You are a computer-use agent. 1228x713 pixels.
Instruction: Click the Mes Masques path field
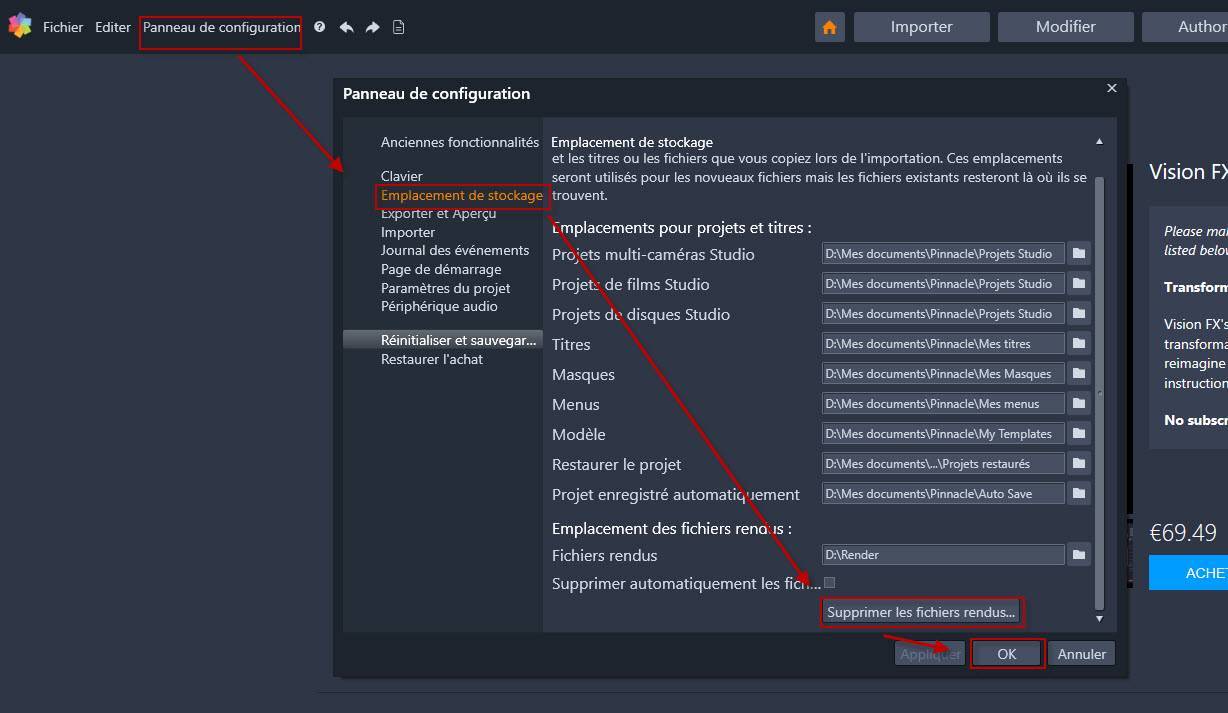[x=943, y=374]
